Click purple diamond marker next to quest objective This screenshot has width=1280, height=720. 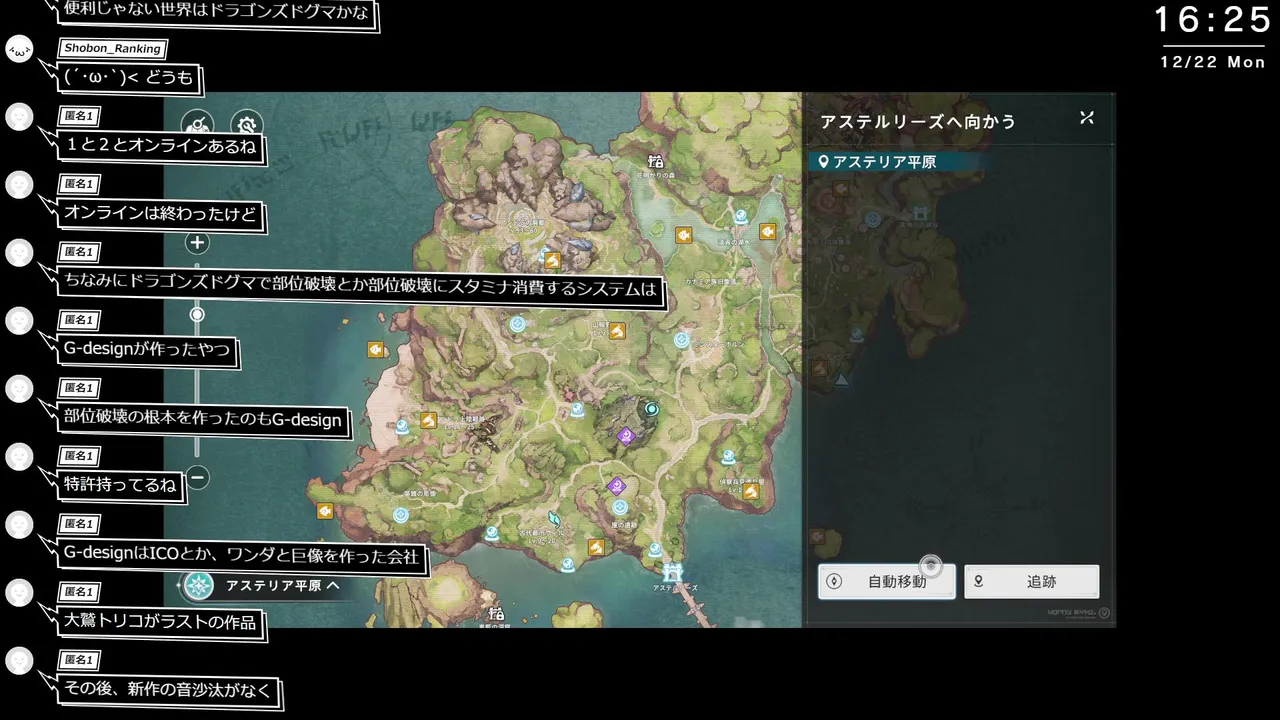[626, 435]
